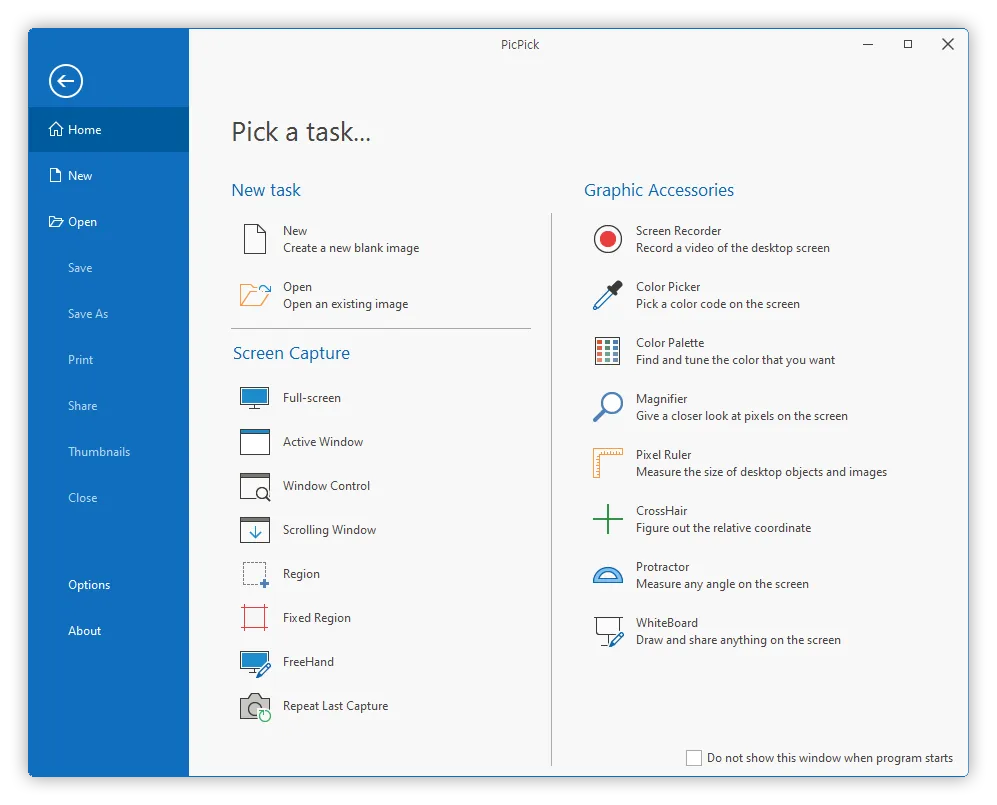997x805 pixels.
Task: Click the 'Window Control' label
Action: click(x=326, y=486)
